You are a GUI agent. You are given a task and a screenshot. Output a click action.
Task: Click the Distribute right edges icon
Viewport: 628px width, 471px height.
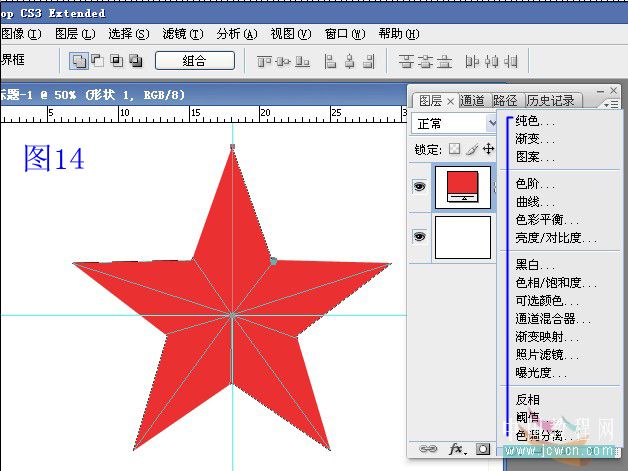coord(511,62)
